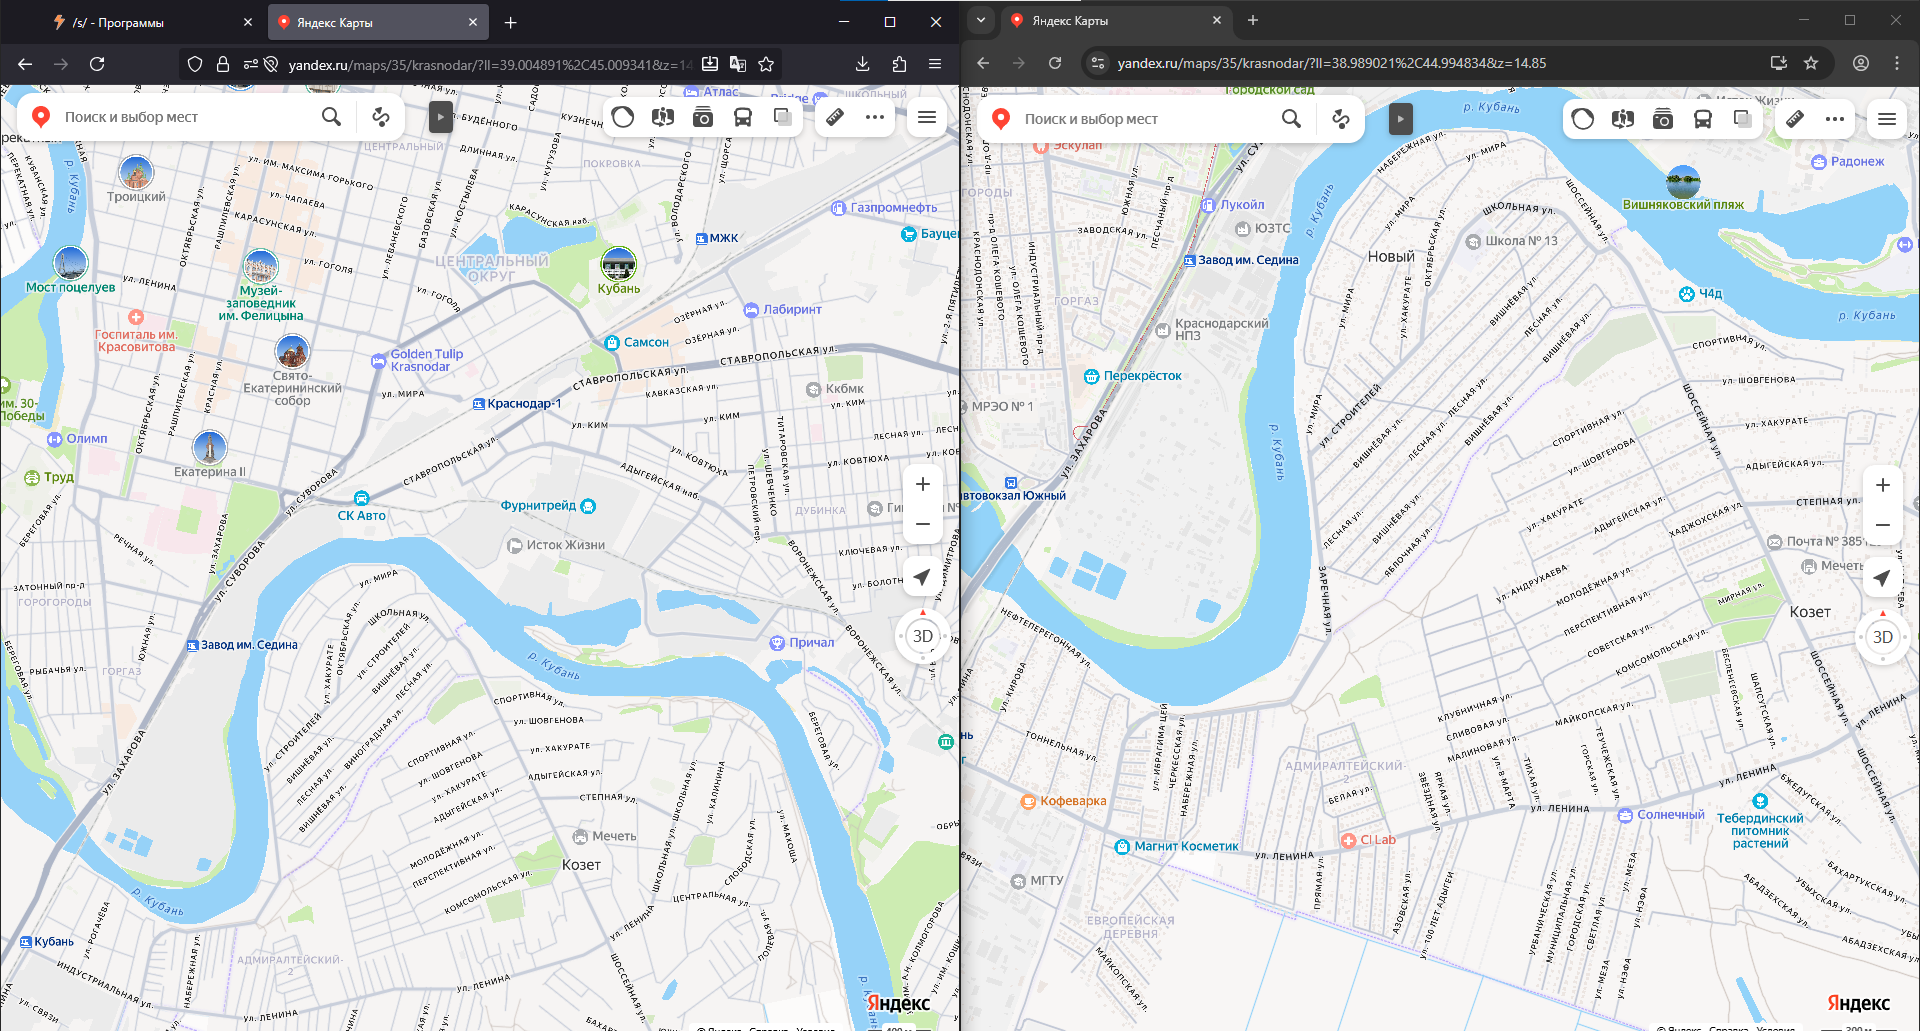Open the layers picker in right map

pyautogui.click(x=1743, y=119)
